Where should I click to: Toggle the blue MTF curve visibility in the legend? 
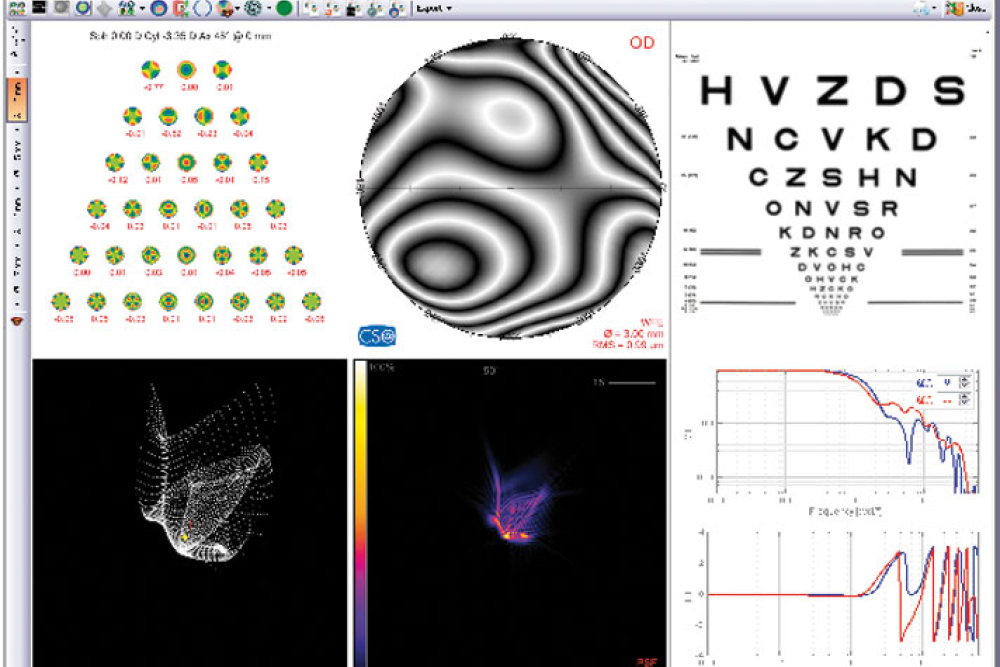click(925, 383)
